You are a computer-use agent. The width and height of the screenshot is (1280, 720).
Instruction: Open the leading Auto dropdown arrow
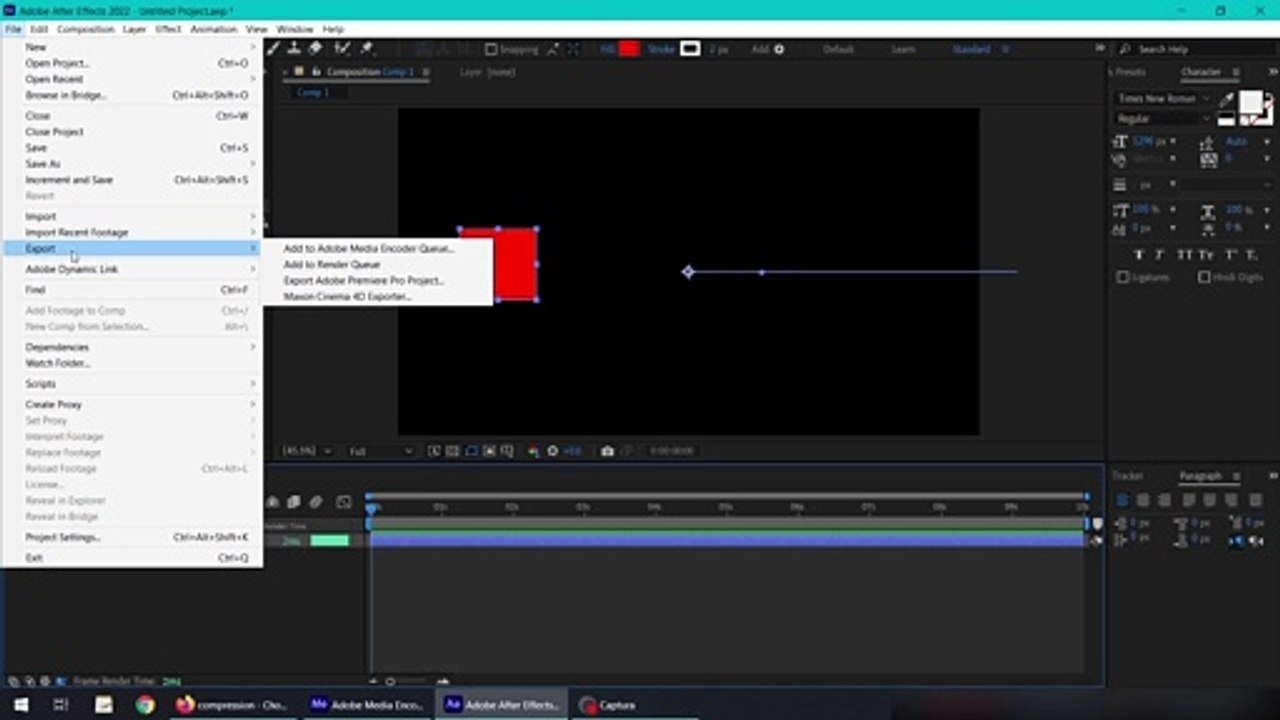click(x=1267, y=142)
